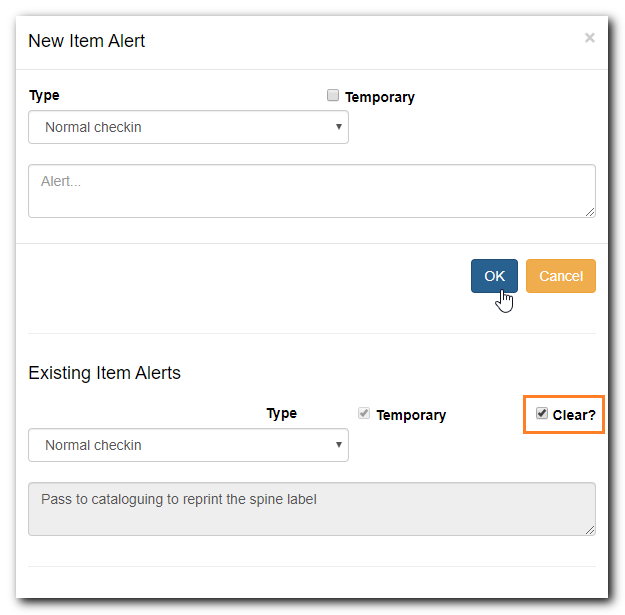Viewport: 625px width, 615px height.
Task: Click resize grip of the Alert... text area
Action: [590, 212]
